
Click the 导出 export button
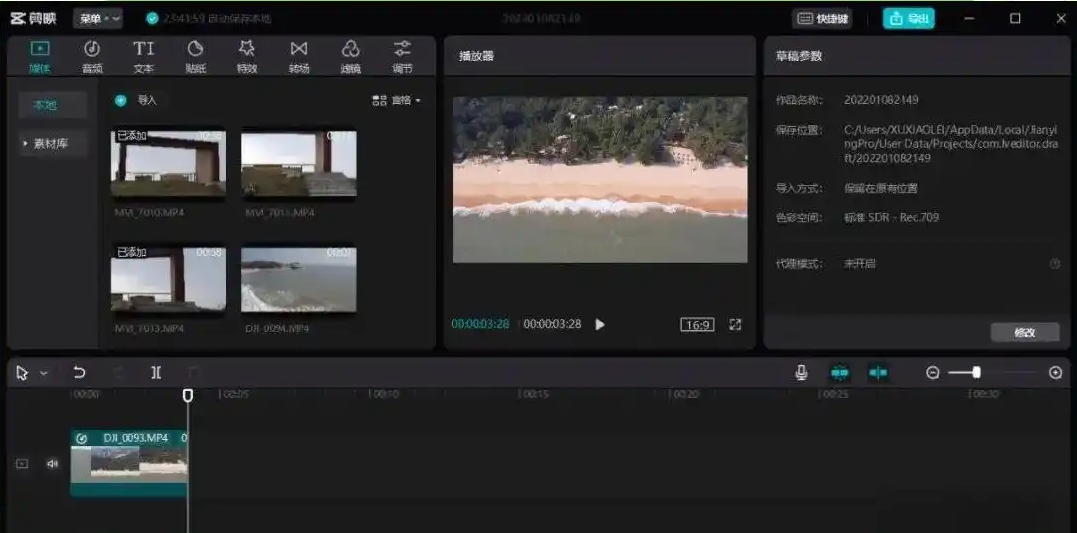[909, 18]
